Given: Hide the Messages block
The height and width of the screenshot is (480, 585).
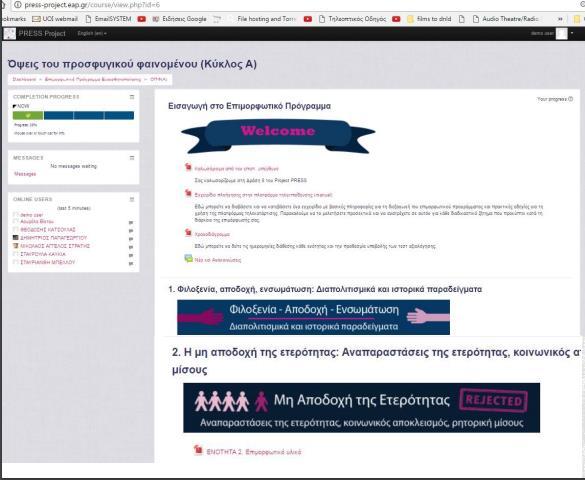Looking at the screenshot, I should click(132, 158).
